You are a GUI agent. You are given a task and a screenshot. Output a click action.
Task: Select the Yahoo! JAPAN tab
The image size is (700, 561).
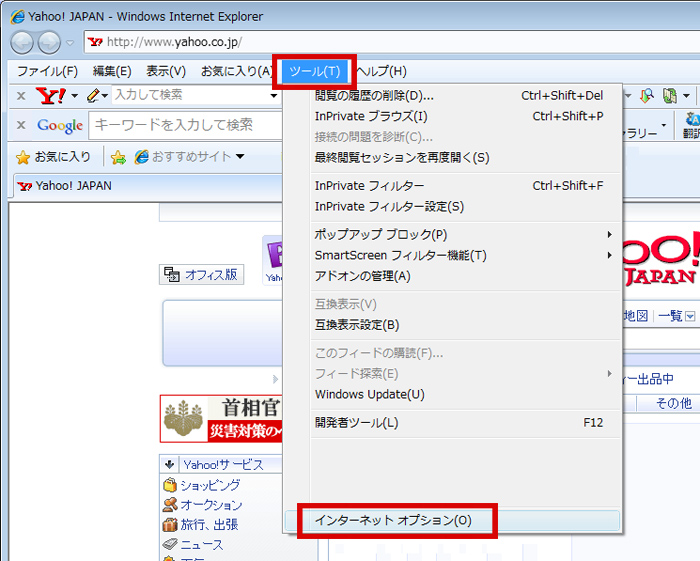tap(147, 186)
